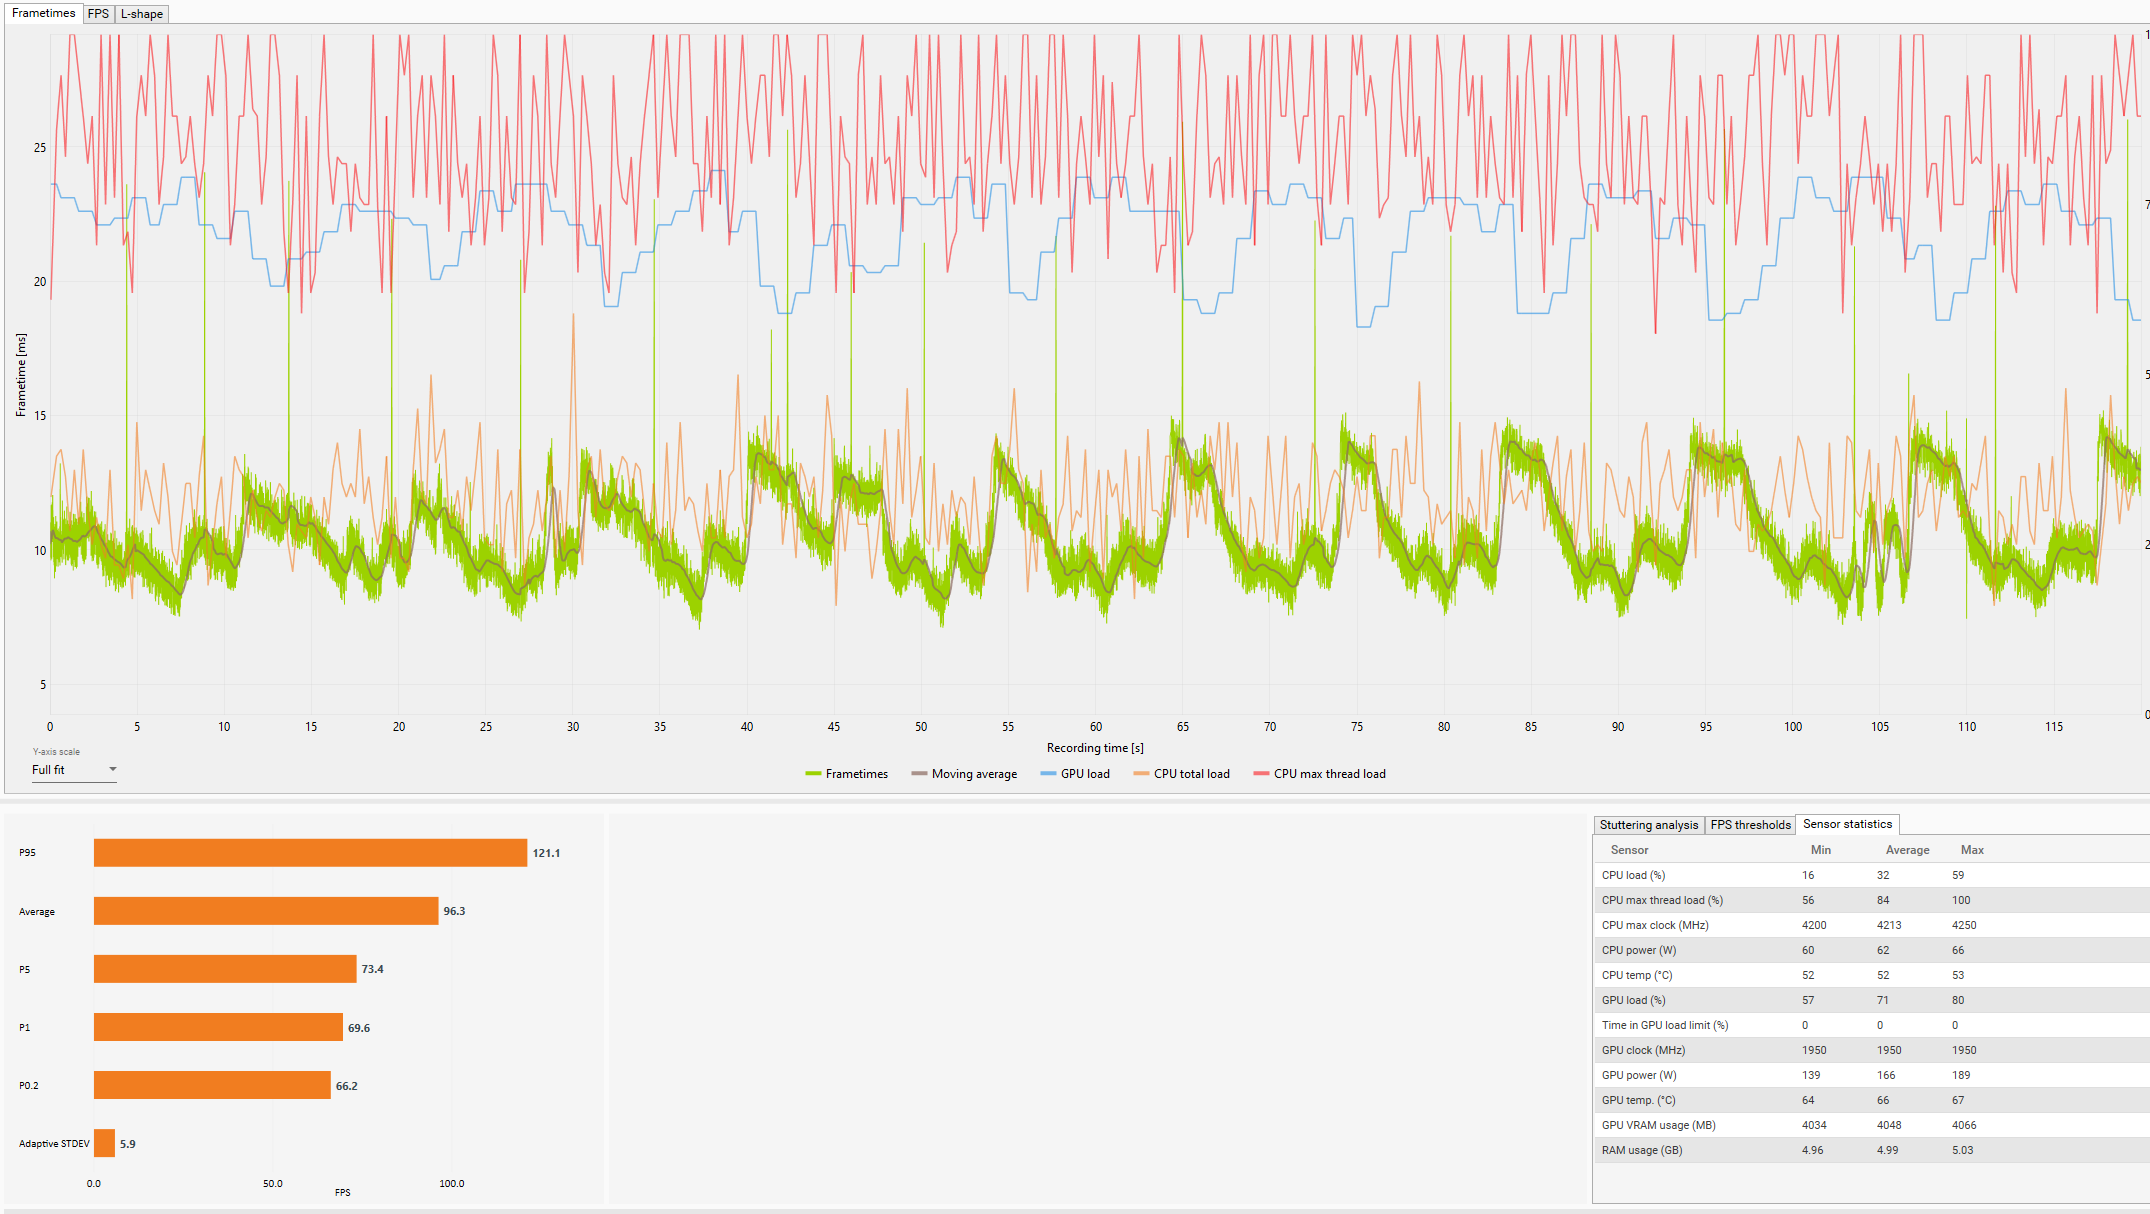
Task: Select the CPU max clock (MHz) row
Action: (x=1700, y=925)
